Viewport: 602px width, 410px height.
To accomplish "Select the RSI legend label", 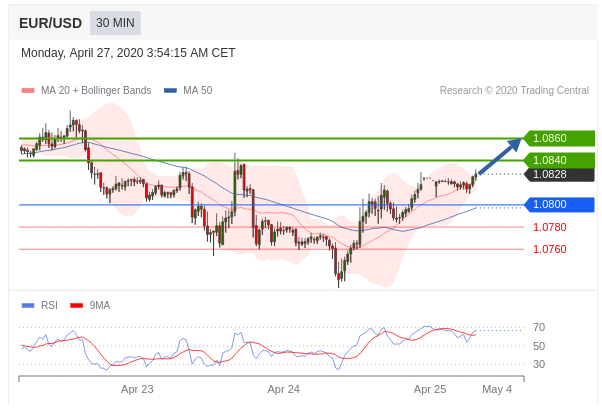I will (x=49, y=306).
